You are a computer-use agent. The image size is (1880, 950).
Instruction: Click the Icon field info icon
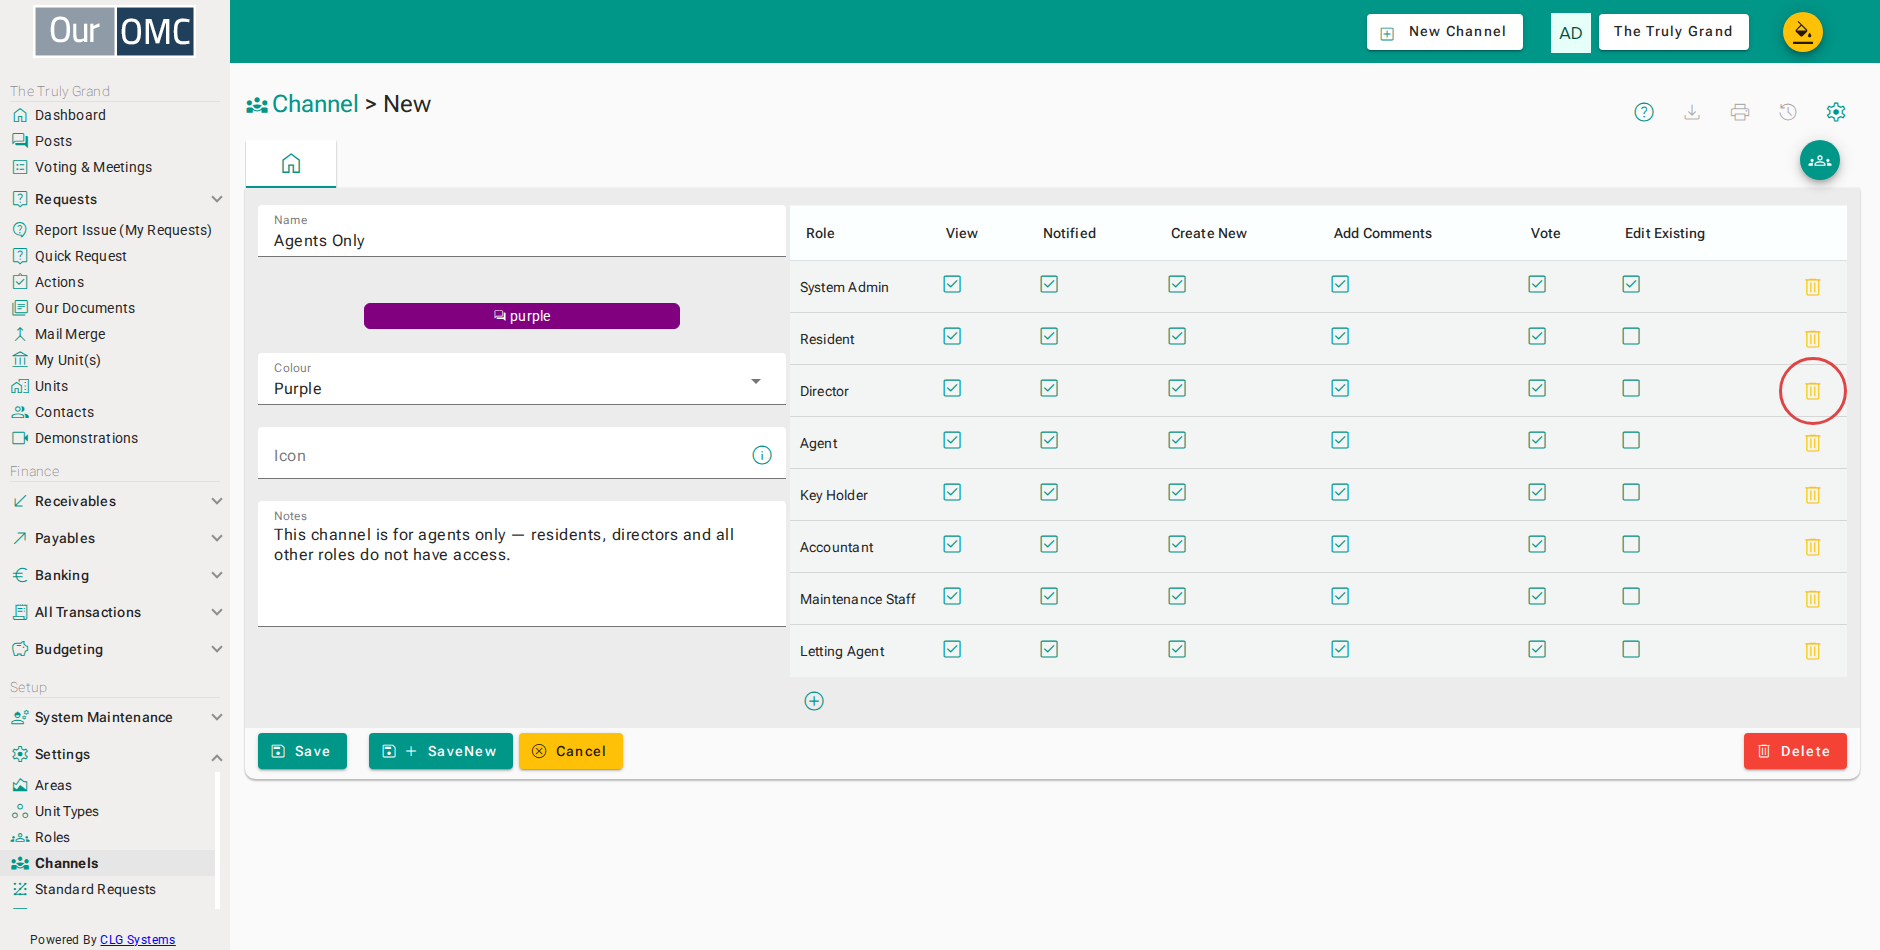pyautogui.click(x=762, y=455)
